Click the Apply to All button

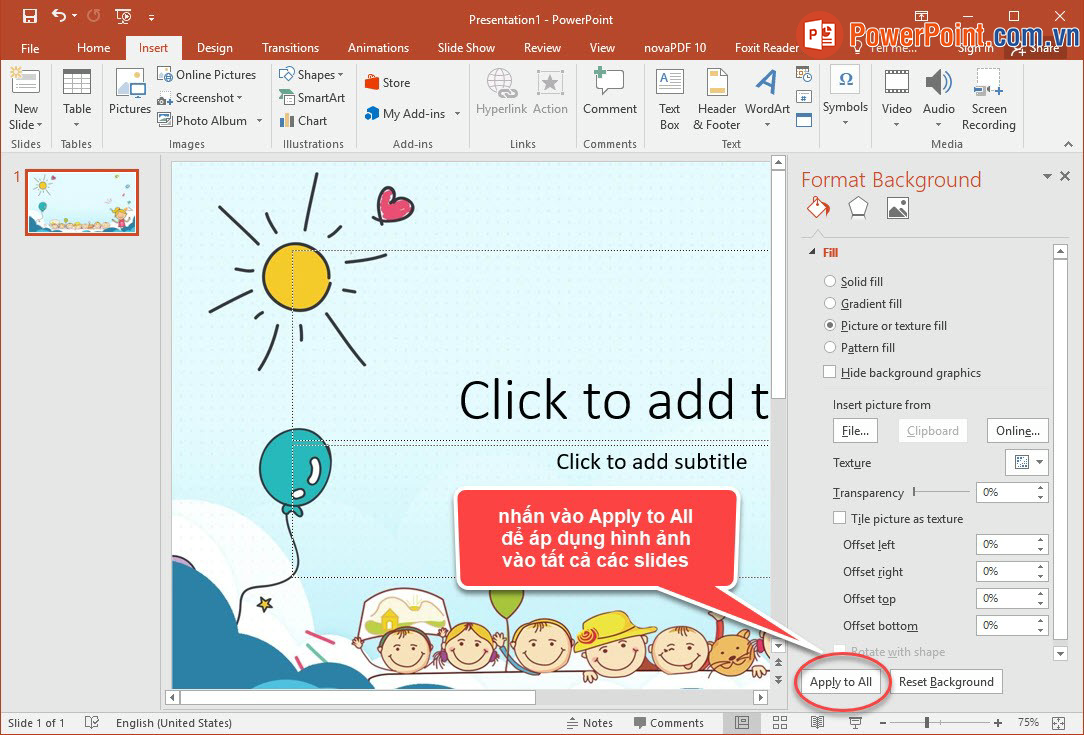click(x=841, y=682)
